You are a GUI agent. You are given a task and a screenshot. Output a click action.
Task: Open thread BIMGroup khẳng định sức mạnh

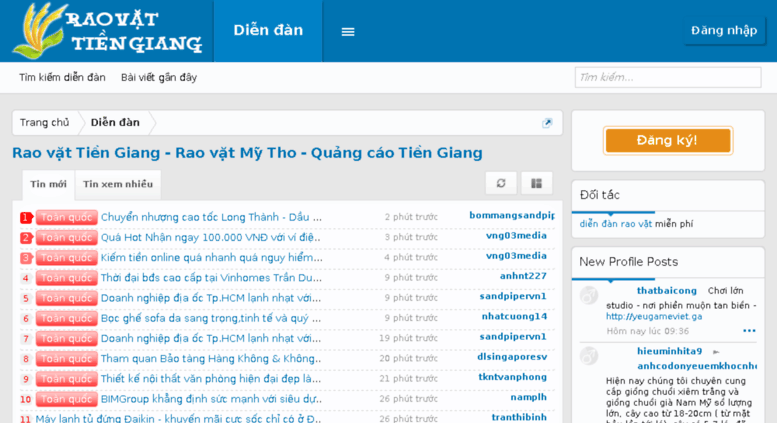pos(211,399)
